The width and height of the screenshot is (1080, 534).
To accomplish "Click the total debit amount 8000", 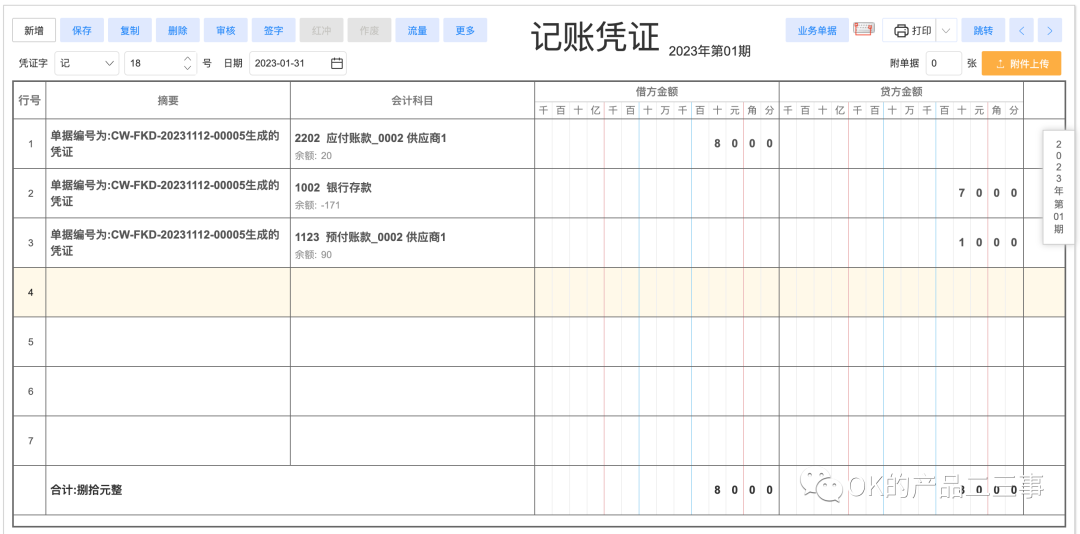I will (x=743, y=491).
